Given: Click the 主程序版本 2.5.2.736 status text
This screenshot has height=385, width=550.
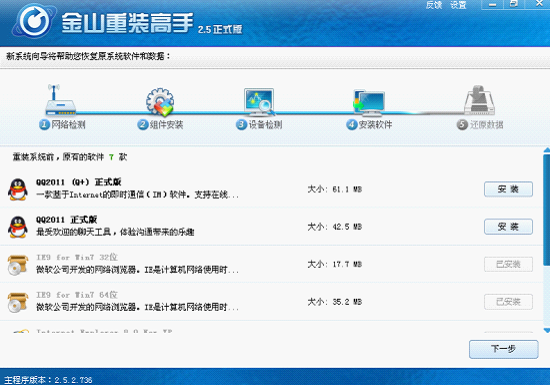Looking at the screenshot, I should (x=48, y=380).
